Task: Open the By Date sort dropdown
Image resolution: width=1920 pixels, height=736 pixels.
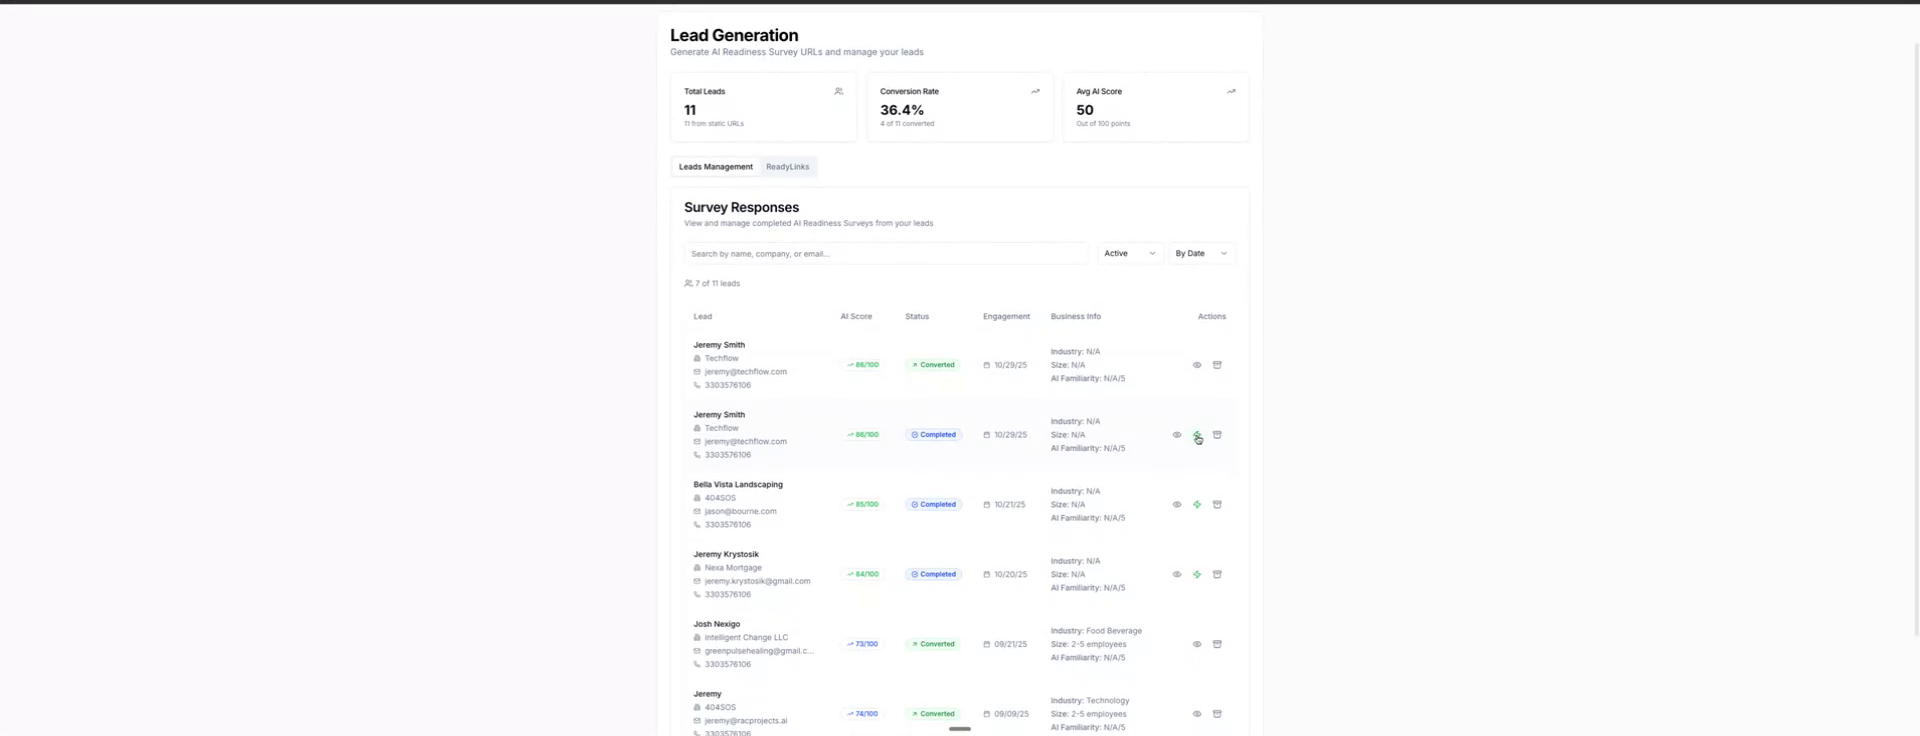Action: pyautogui.click(x=1202, y=254)
